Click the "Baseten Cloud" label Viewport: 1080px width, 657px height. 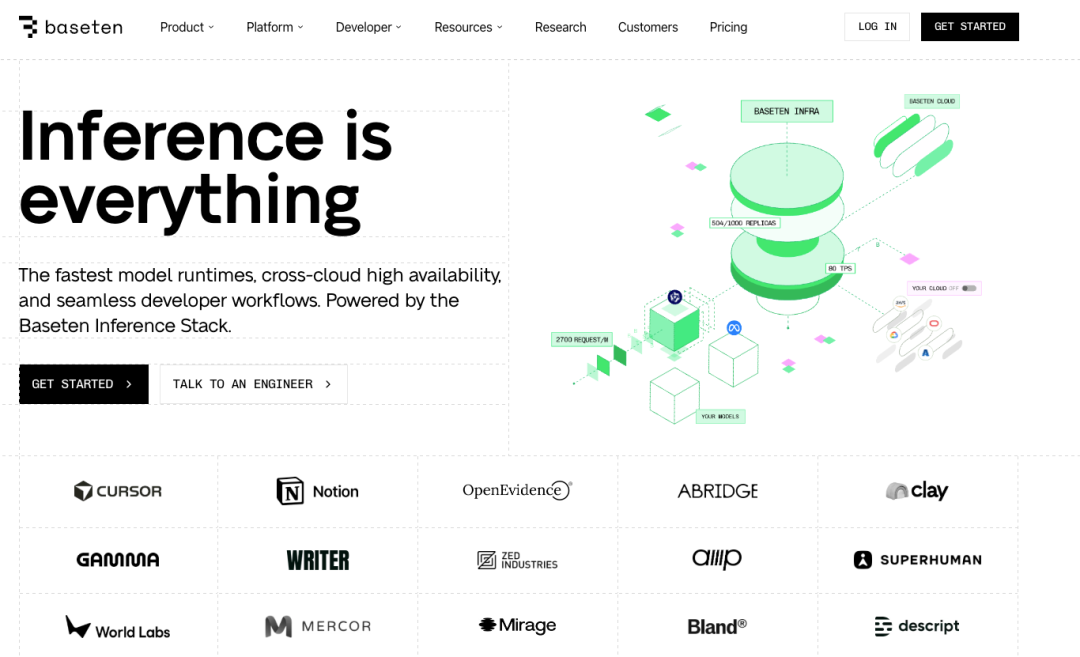(932, 101)
